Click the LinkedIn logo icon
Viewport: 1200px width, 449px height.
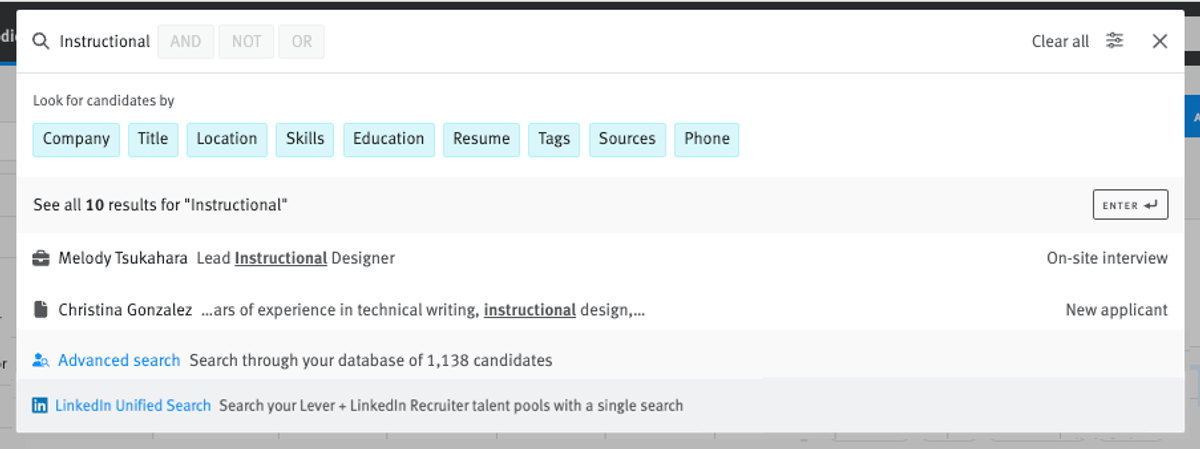pos(40,406)
